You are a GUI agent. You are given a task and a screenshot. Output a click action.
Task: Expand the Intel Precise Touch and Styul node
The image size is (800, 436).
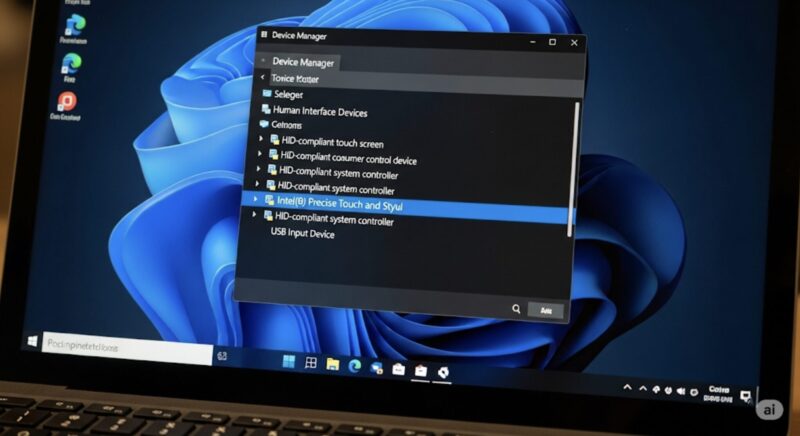[x=256, y=199]
